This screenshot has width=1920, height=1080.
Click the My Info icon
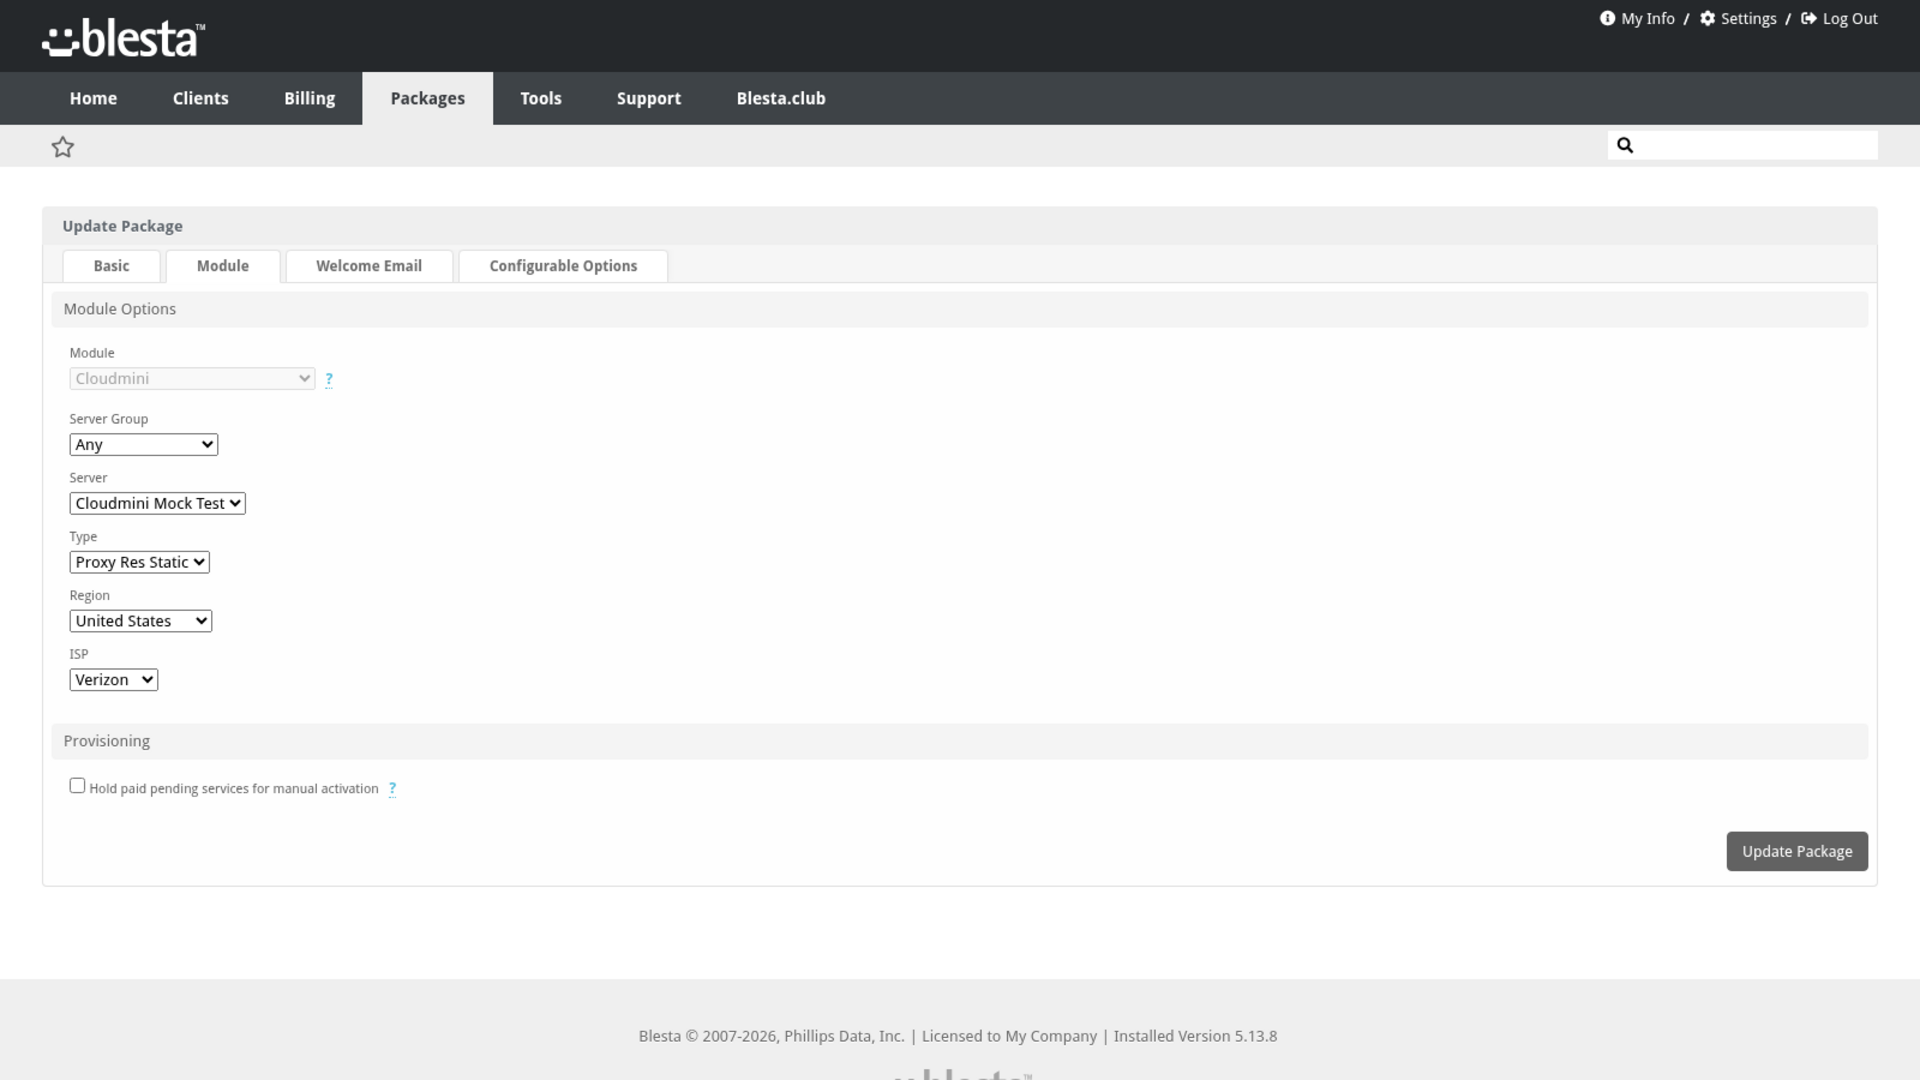(x=1607, y=18)
